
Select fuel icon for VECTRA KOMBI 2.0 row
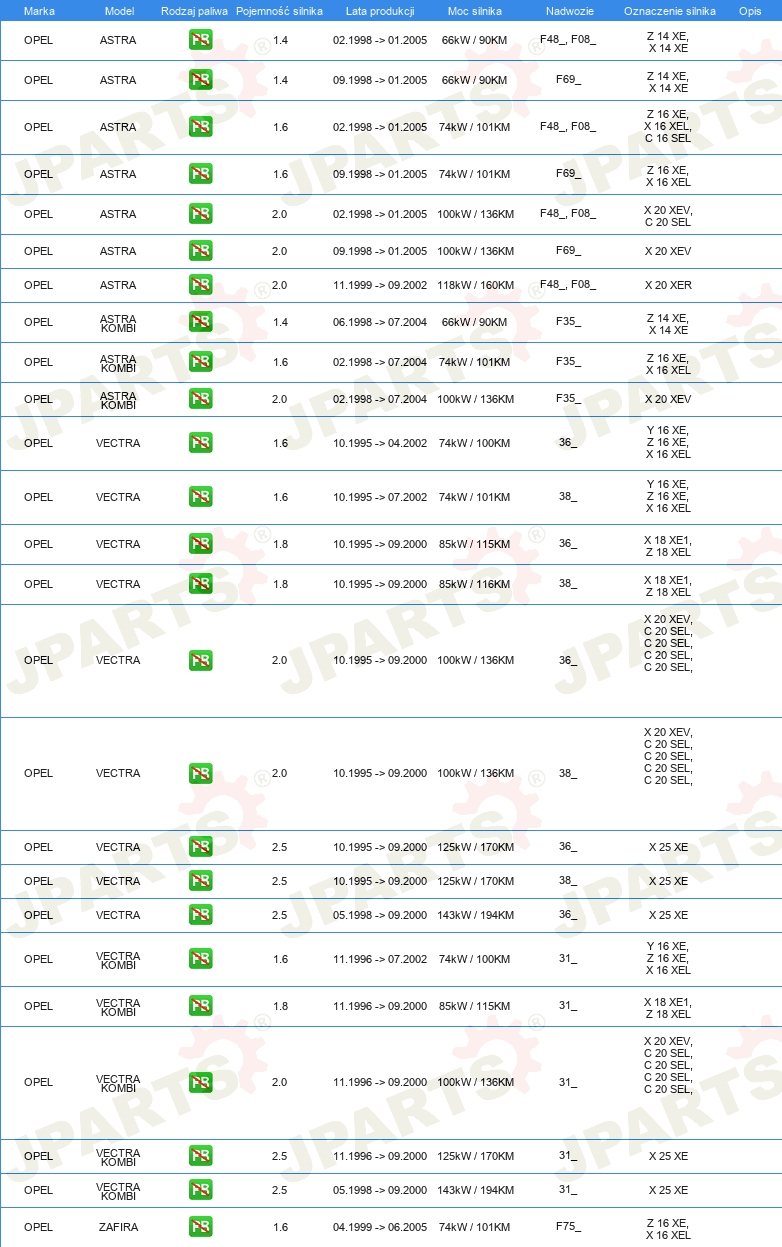[x=200, y=1082]
